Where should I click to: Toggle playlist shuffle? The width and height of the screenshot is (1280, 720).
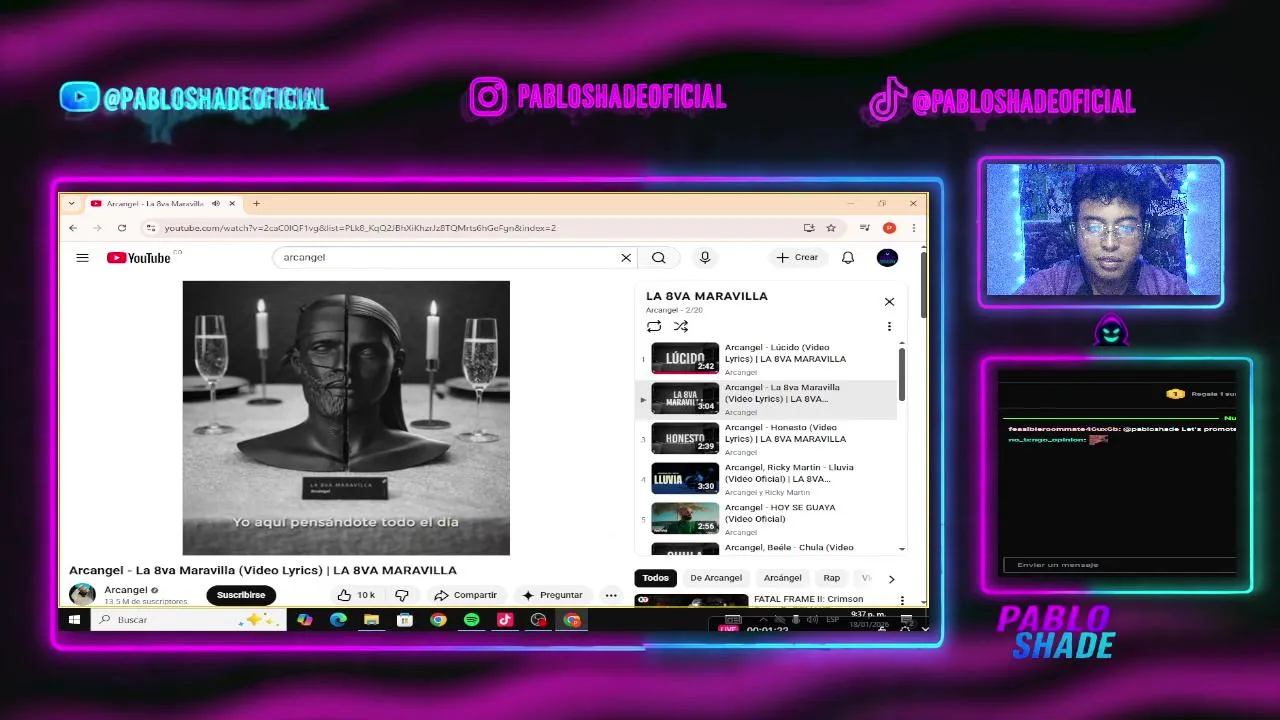click(x=681, y=326)
